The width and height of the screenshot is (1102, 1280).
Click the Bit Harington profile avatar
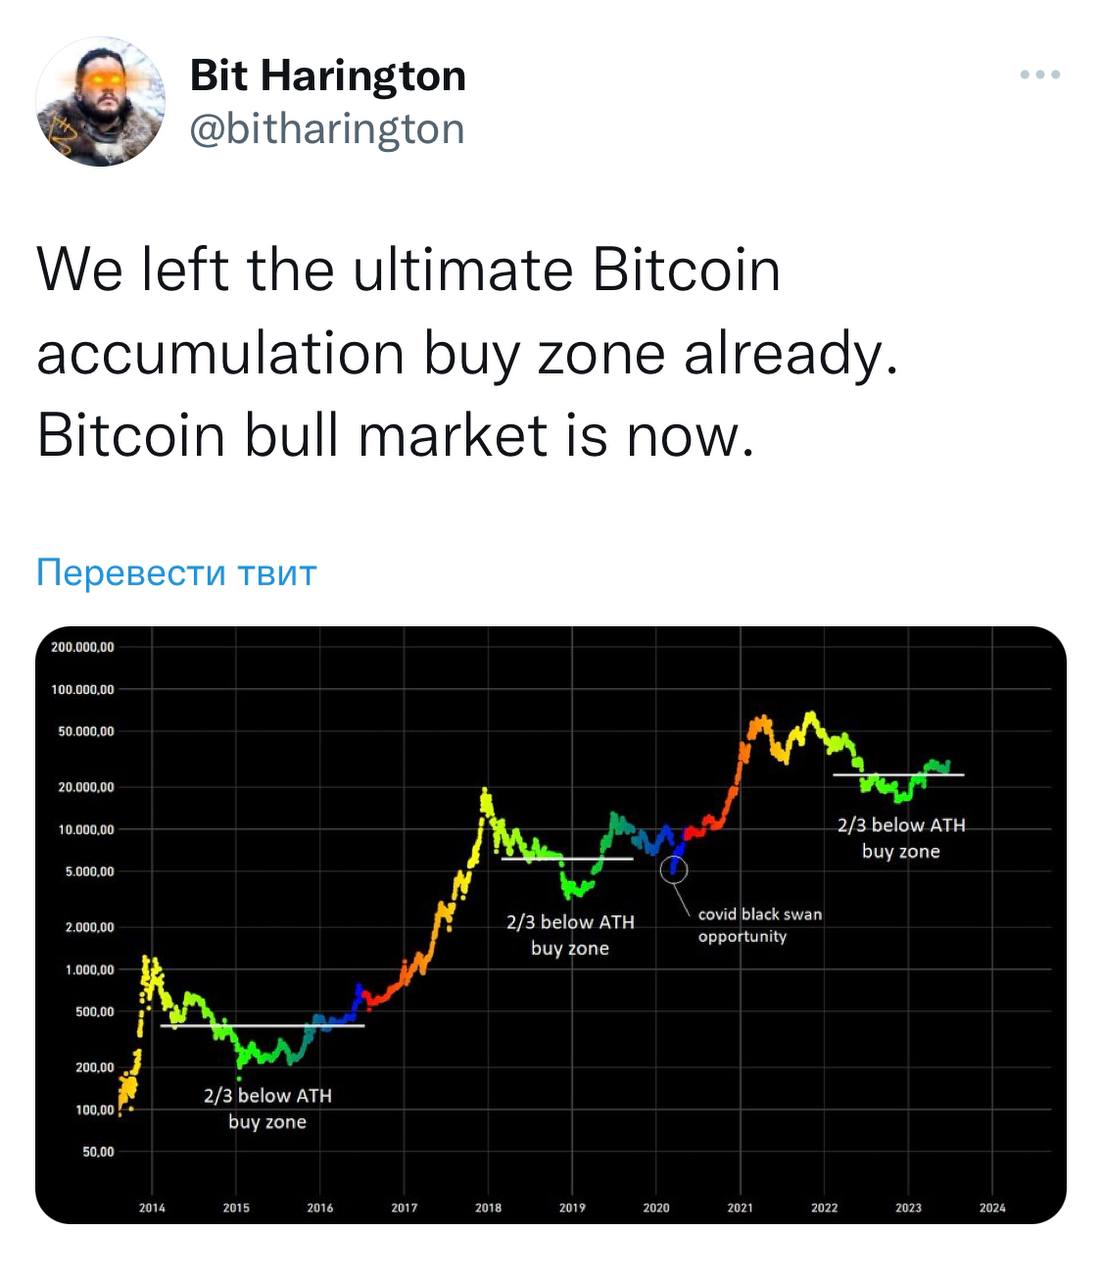click(x=100, y=102)
